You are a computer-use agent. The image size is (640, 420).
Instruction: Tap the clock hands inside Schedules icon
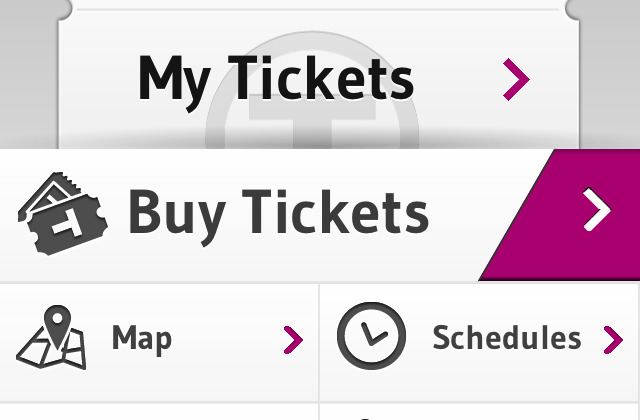(x=374, y=335)
